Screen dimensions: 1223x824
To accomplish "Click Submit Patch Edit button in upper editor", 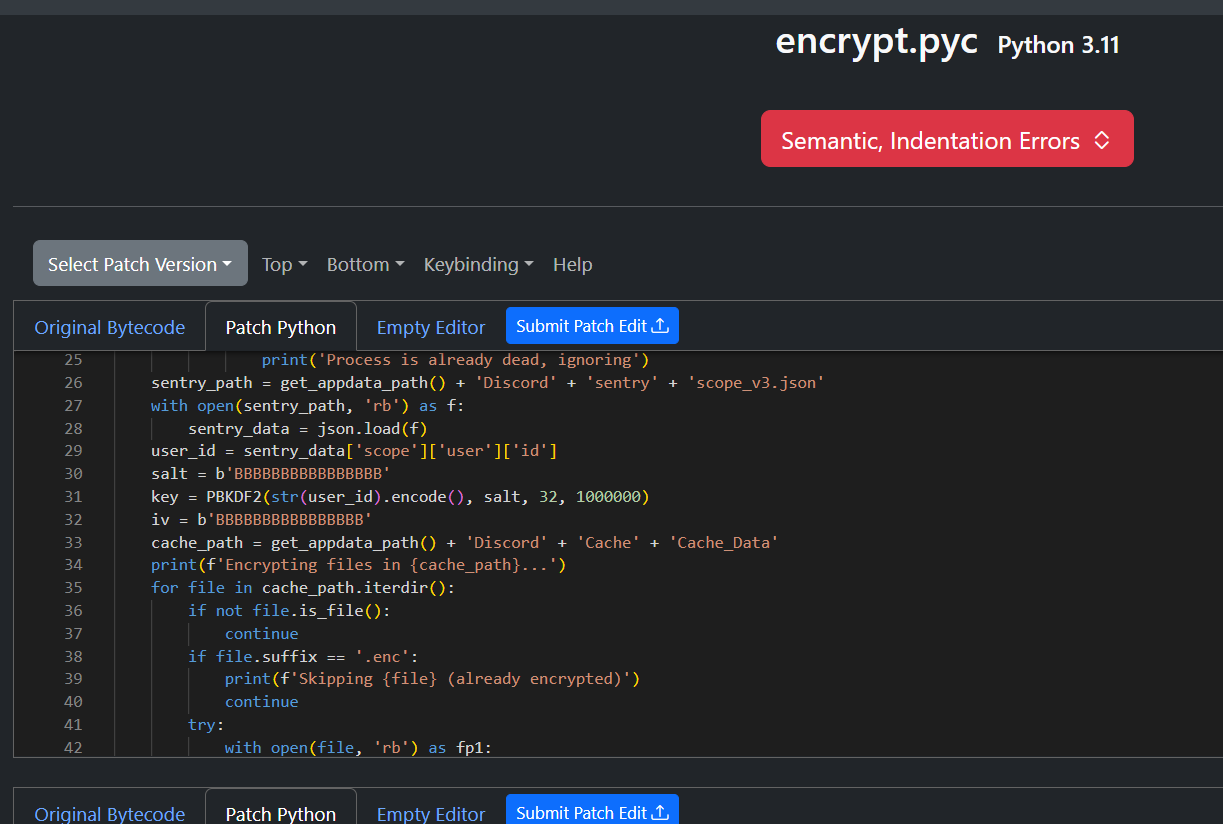I will (592, 325).
